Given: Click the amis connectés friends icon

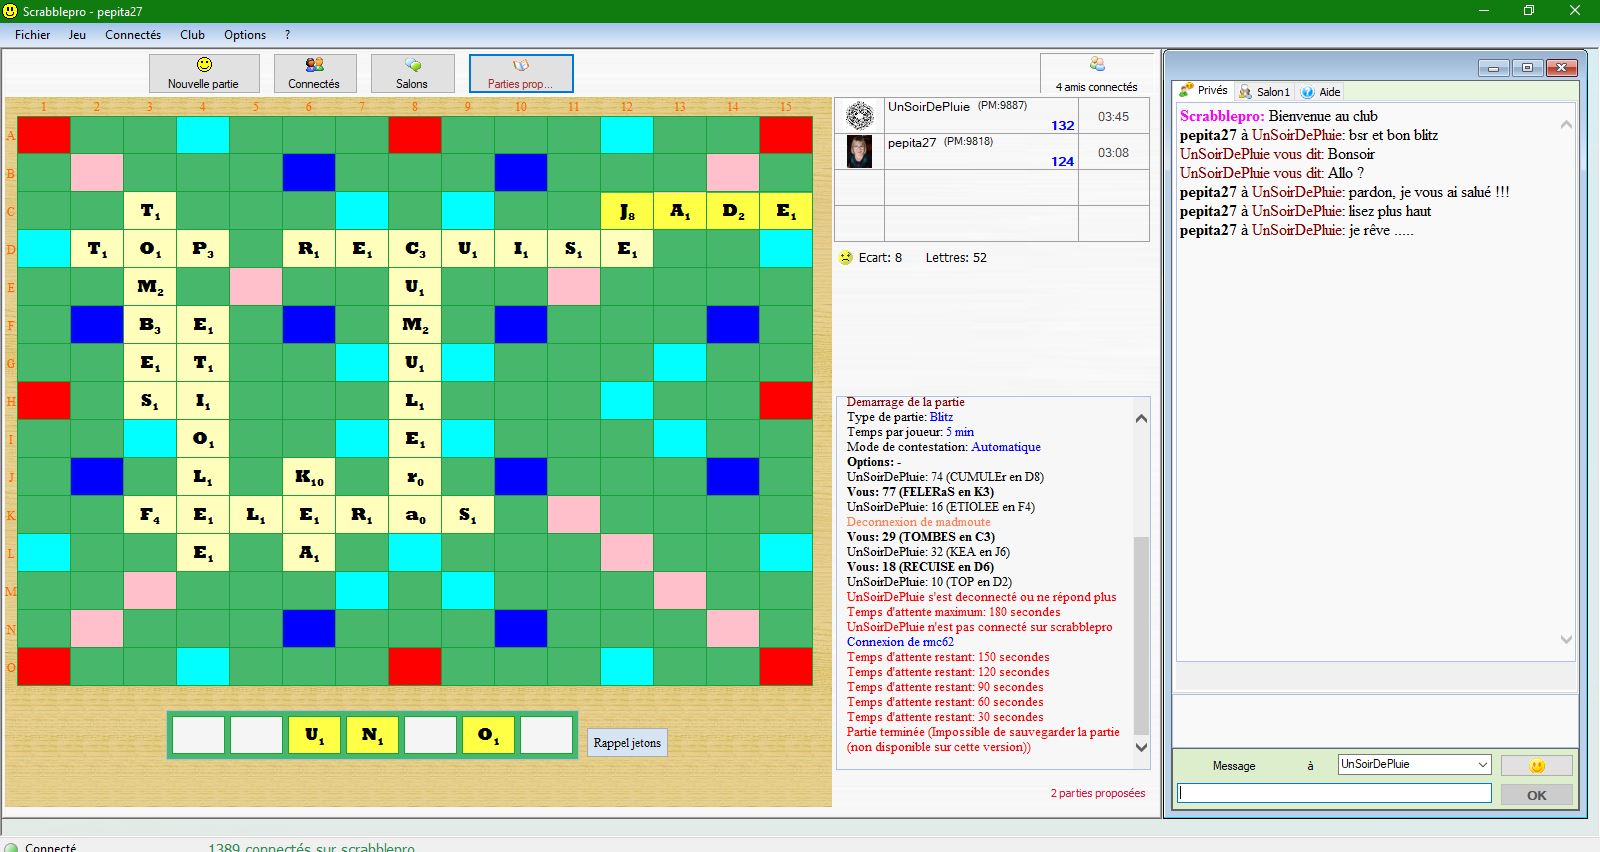Looking at the screenshot, I should pos(1097,65).
